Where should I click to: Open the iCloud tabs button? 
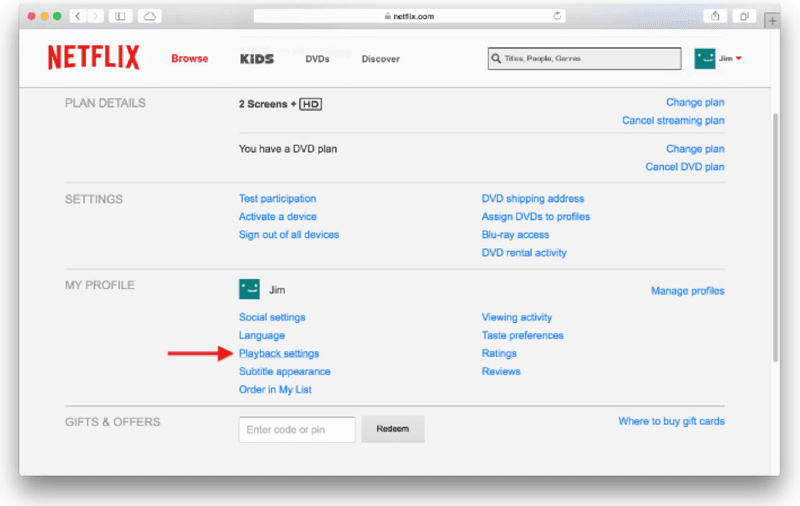(x=149, y=16)
